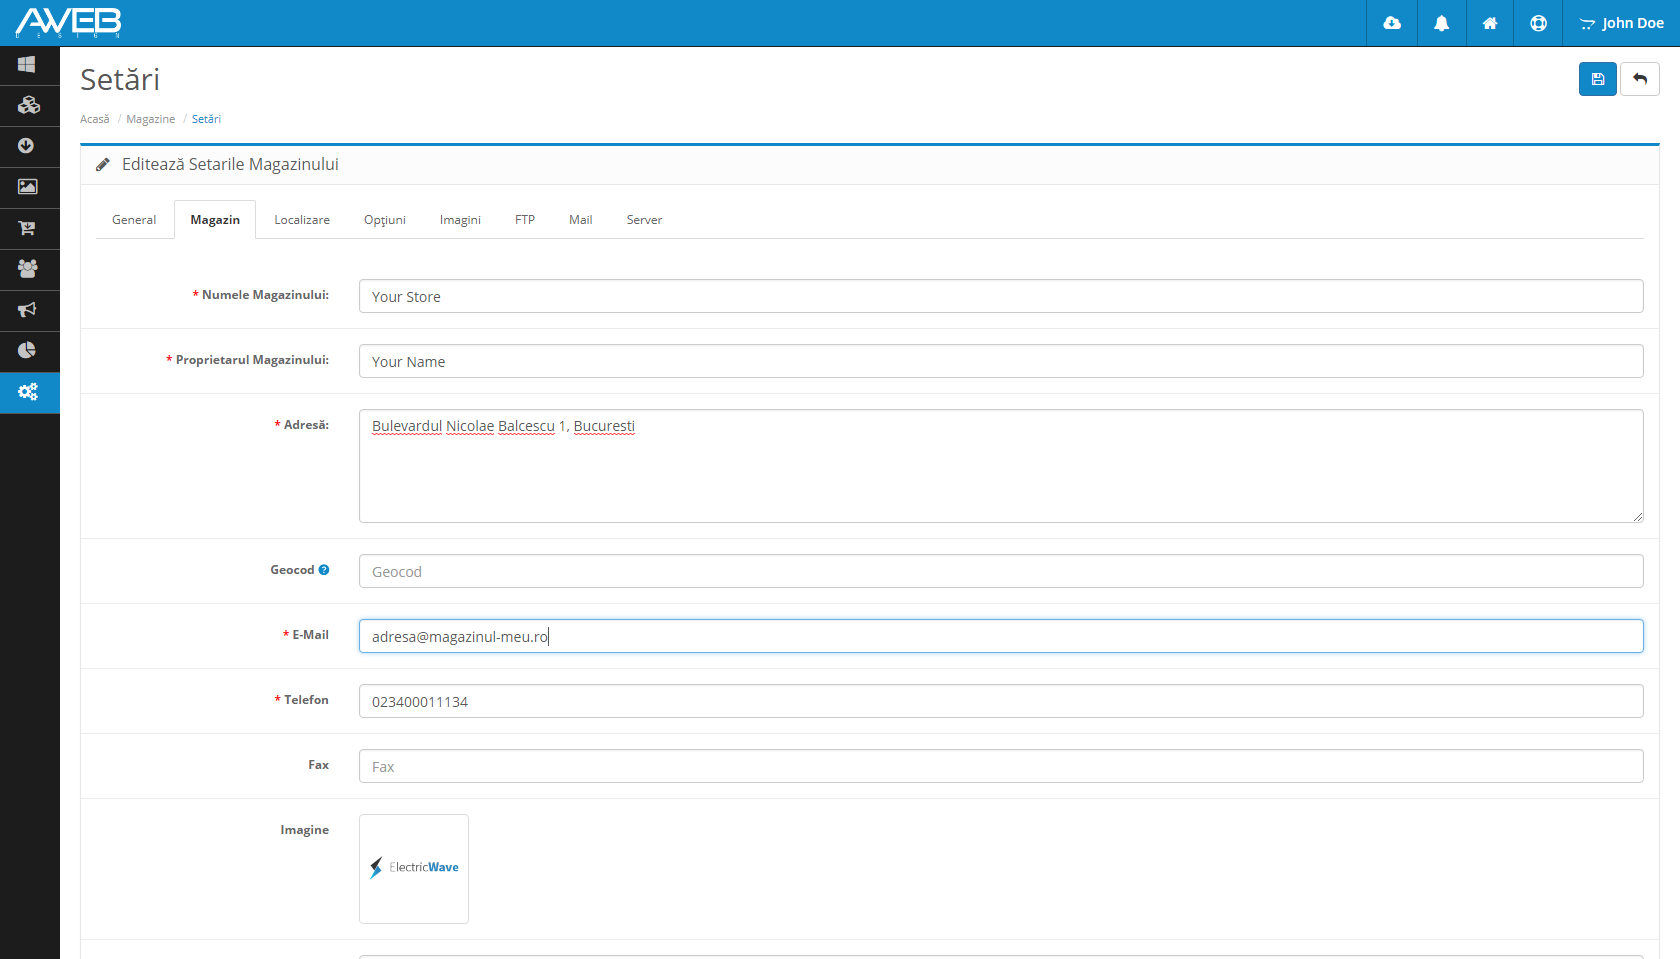Open the customers group sidebar icon
The image size is (1680, 959).
(x=28, y=269)
